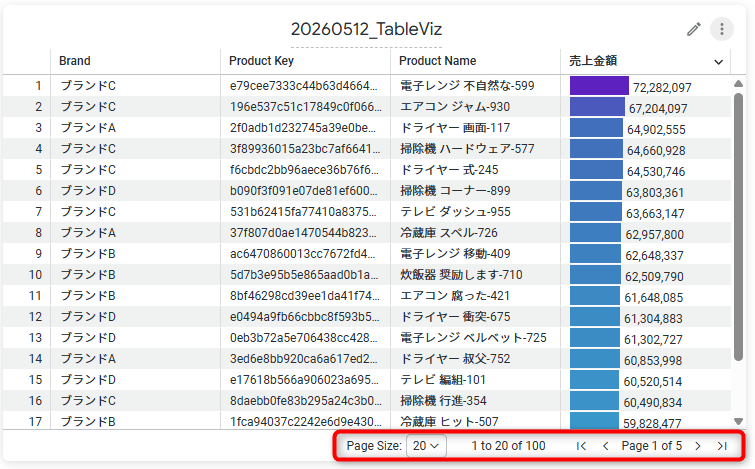Click the sales value 60,853,998
The height and width of the screenshot is (469, 755).
point(653,361)
